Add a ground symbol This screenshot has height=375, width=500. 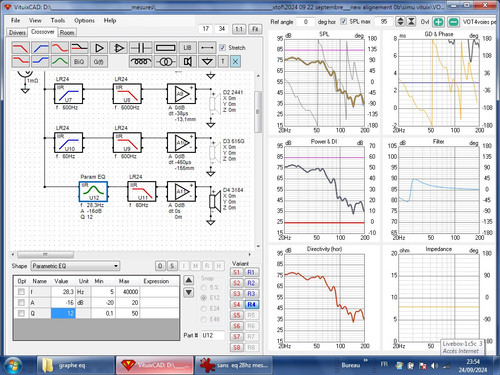(x=207, y=62)
